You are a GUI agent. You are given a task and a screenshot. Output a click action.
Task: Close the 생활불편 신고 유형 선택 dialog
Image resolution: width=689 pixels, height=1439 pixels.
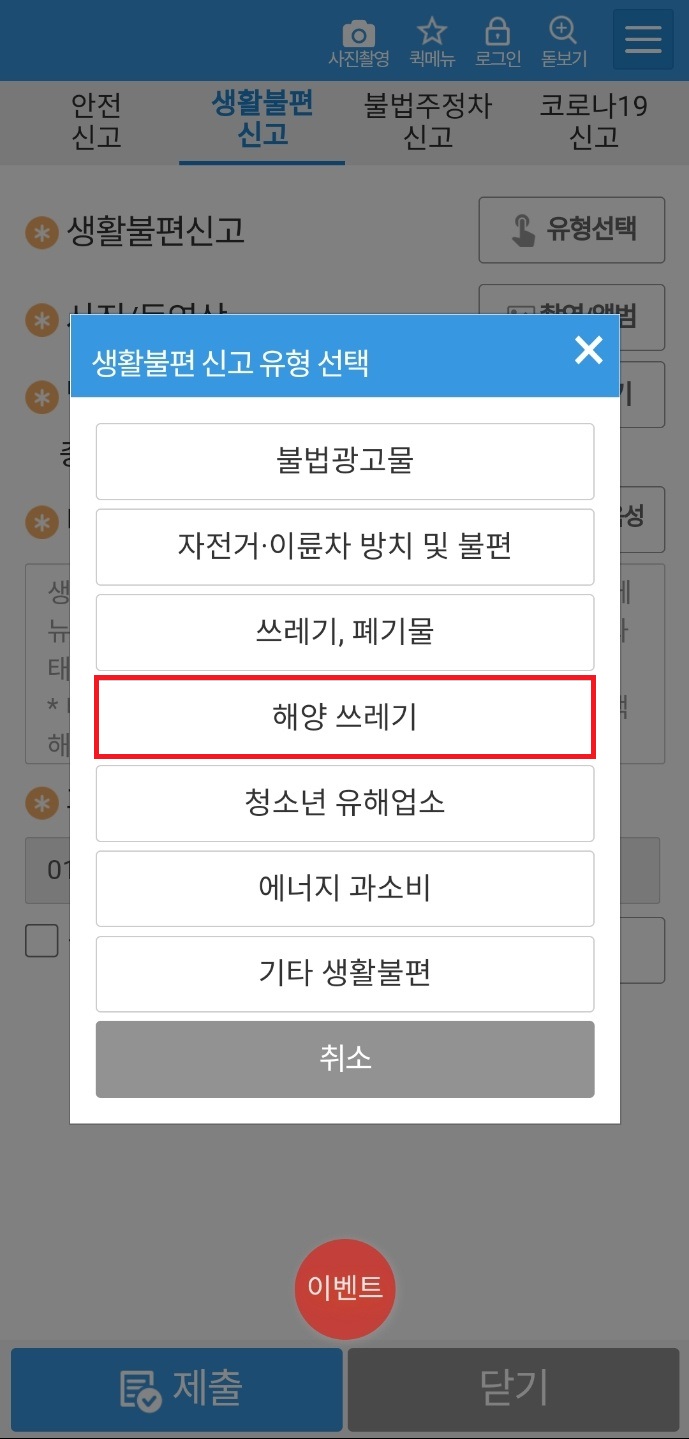(x=588, y=352)
